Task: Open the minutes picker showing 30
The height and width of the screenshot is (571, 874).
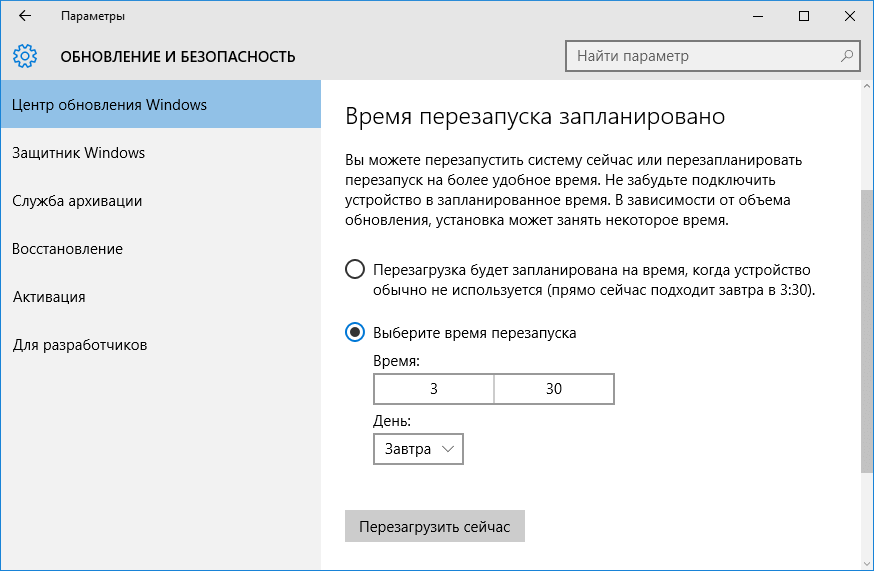Action: coord(554,389)
